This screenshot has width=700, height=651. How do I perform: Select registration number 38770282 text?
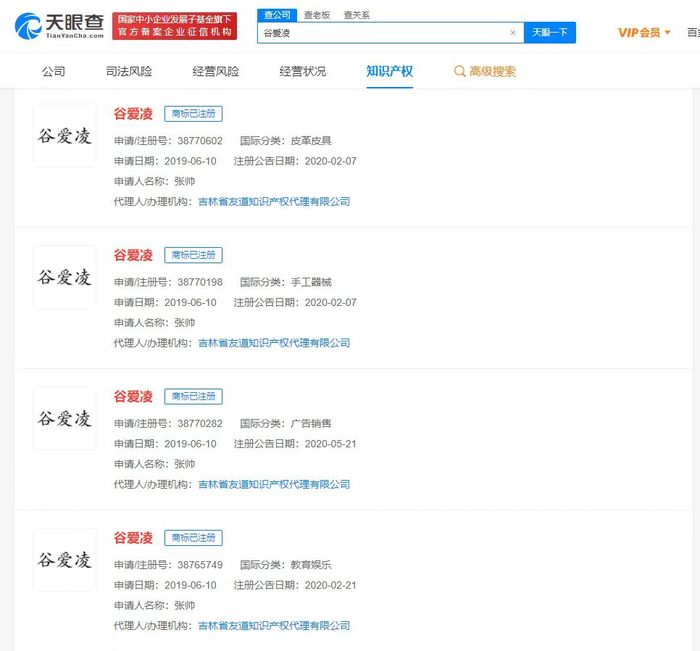[x=200, y=423]
